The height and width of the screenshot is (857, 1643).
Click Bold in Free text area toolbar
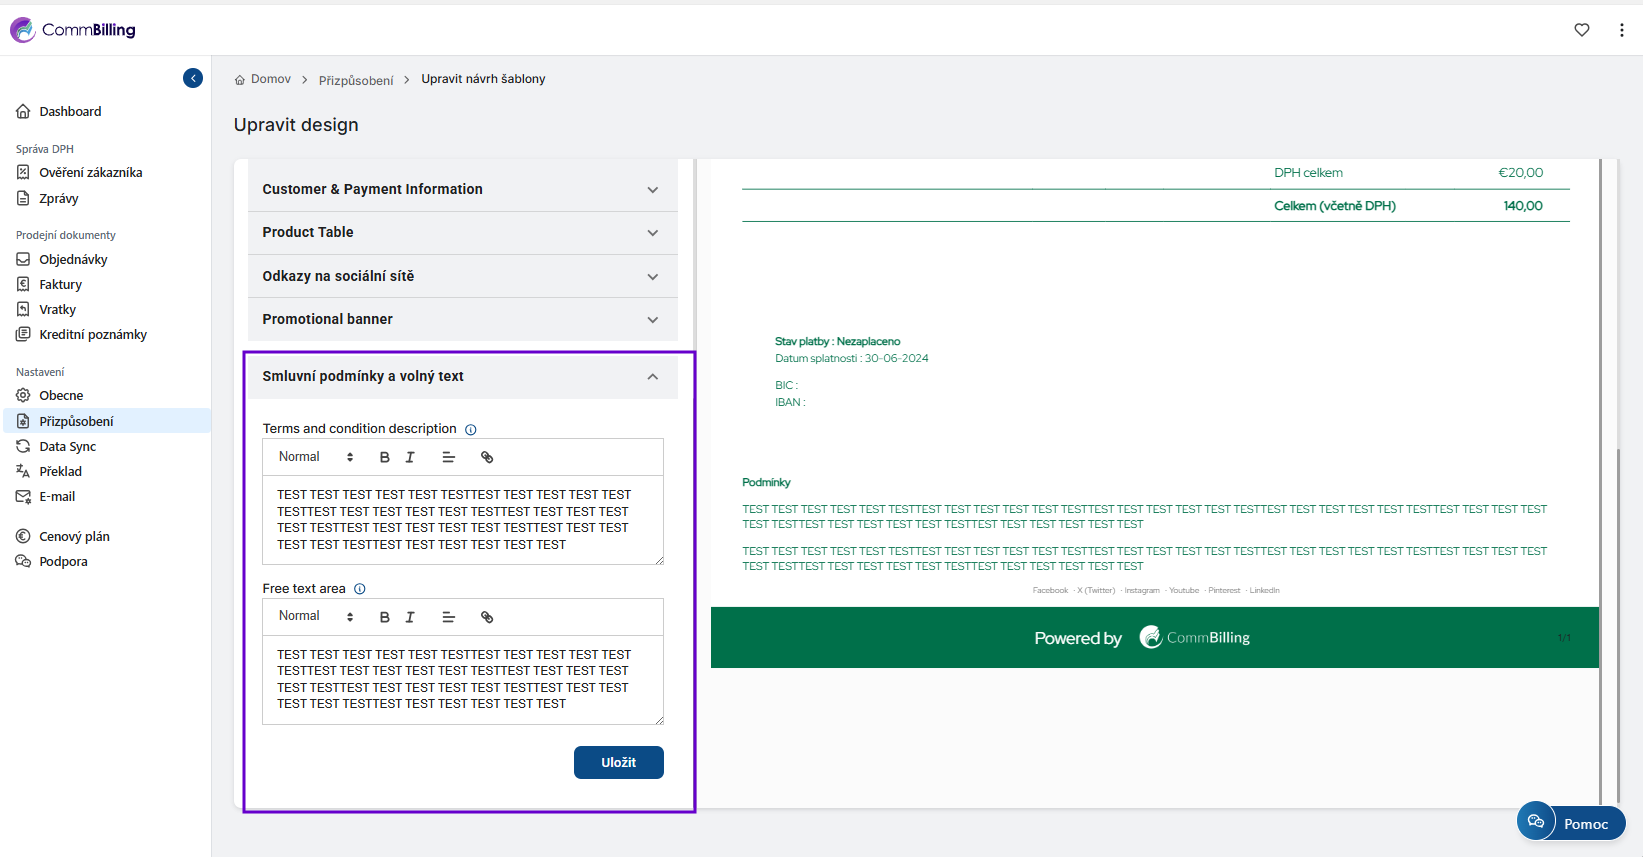coord(384,617)
